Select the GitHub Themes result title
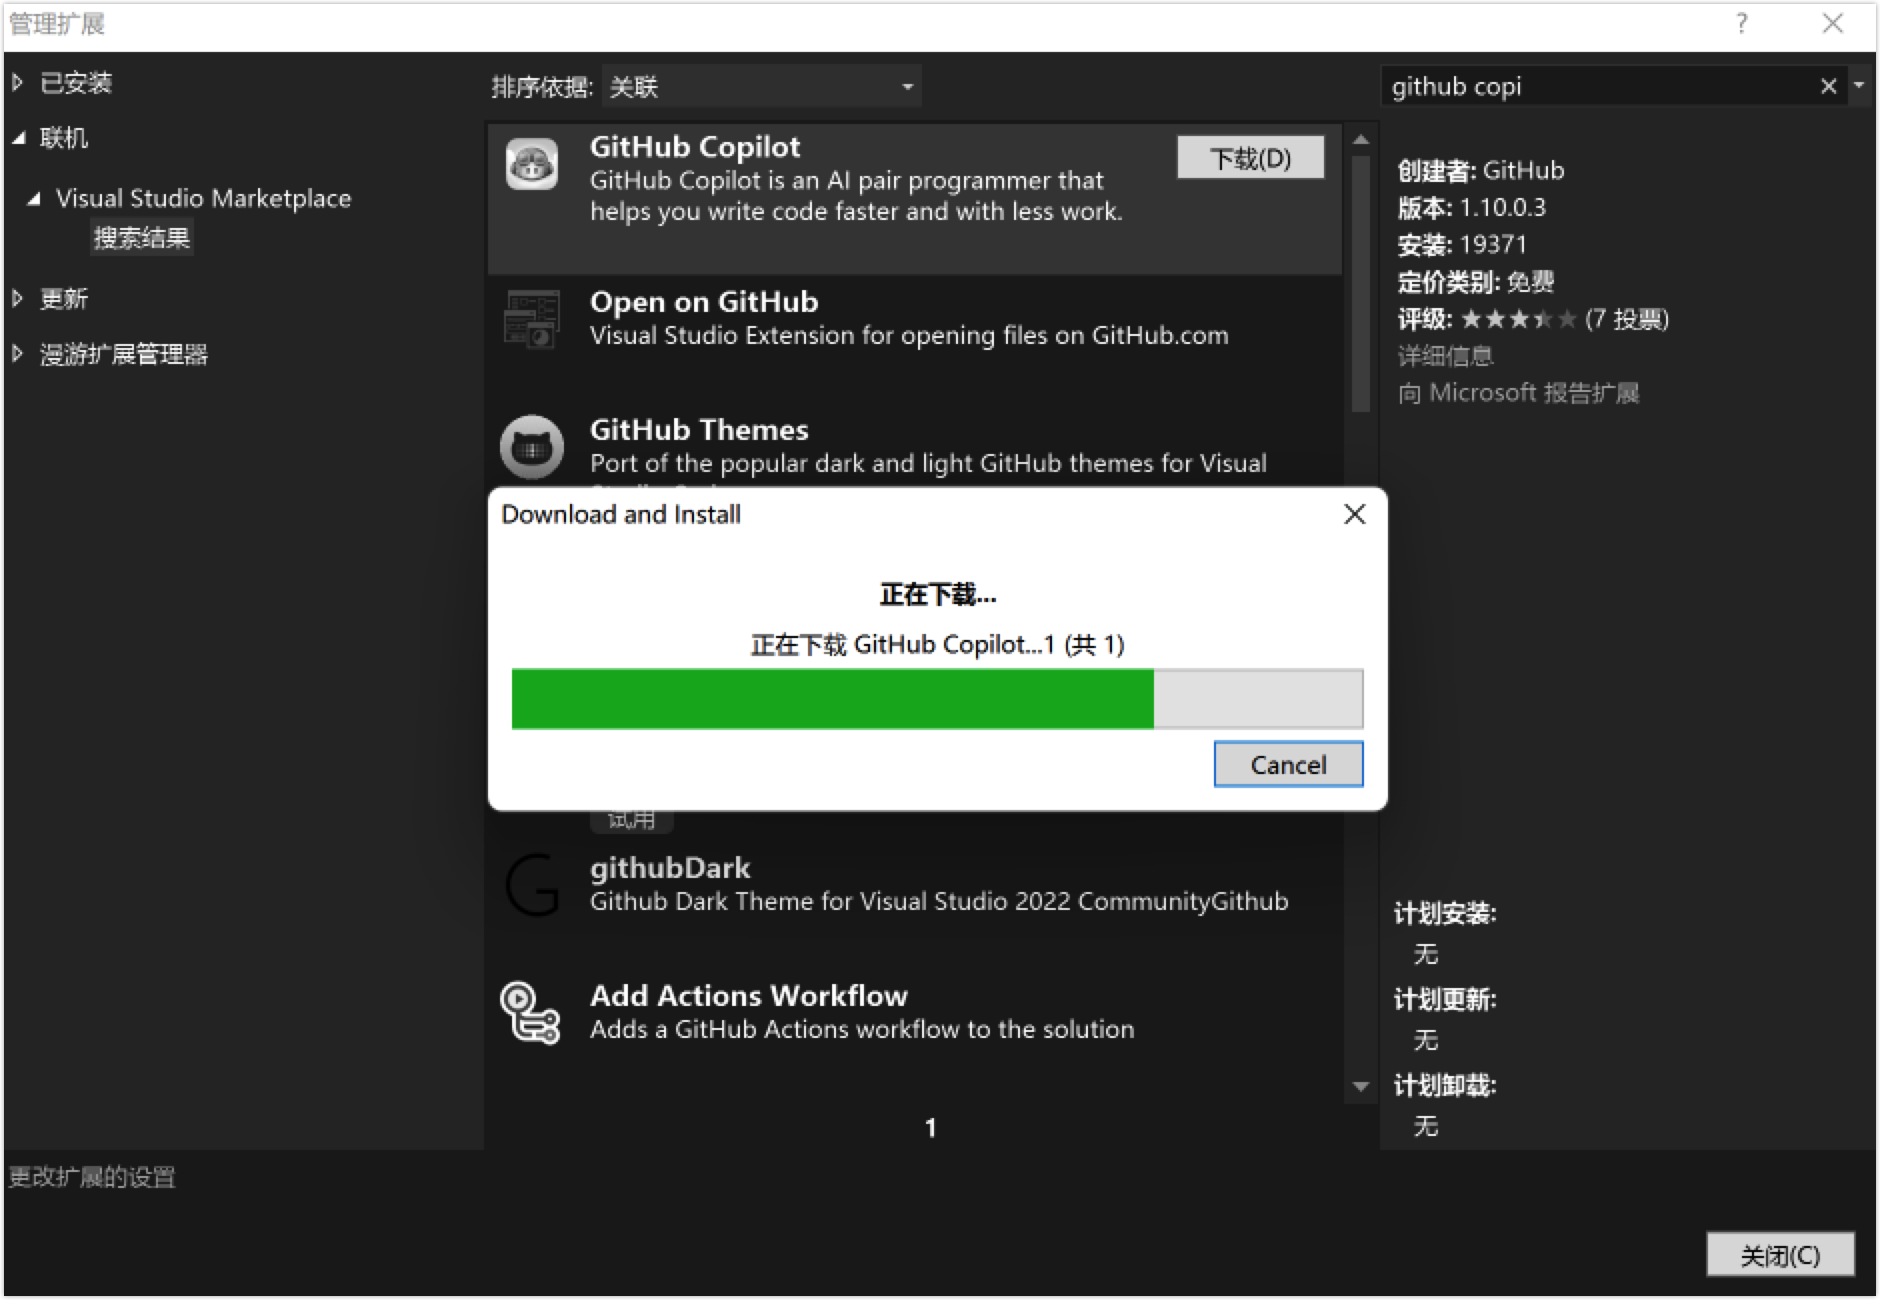 click(x=699, y=430)
